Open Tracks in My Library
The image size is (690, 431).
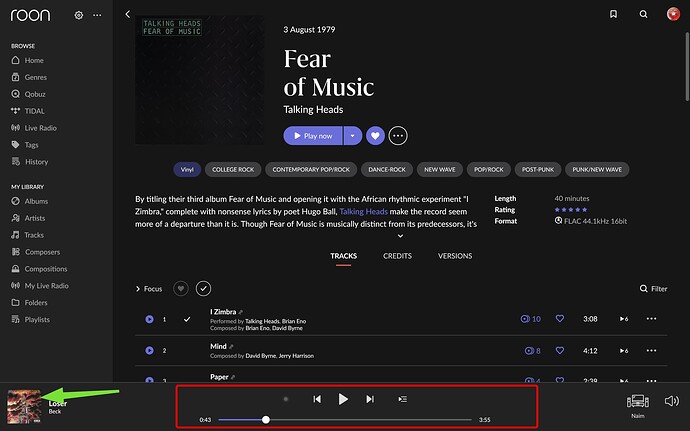pos(28,235)
